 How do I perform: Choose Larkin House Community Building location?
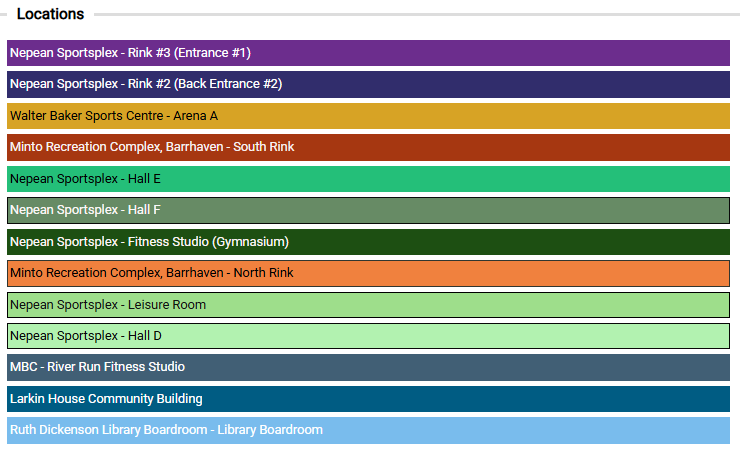point(368,399)
